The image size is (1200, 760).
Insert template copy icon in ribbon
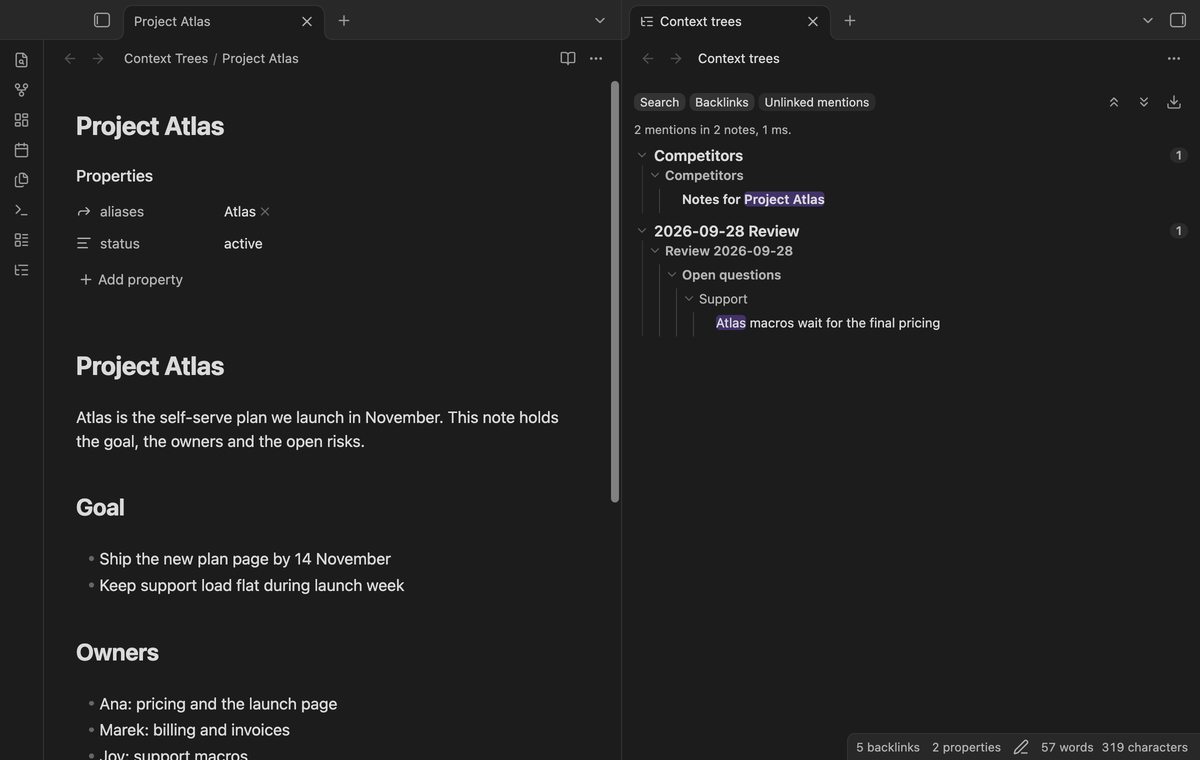[21, 180]
